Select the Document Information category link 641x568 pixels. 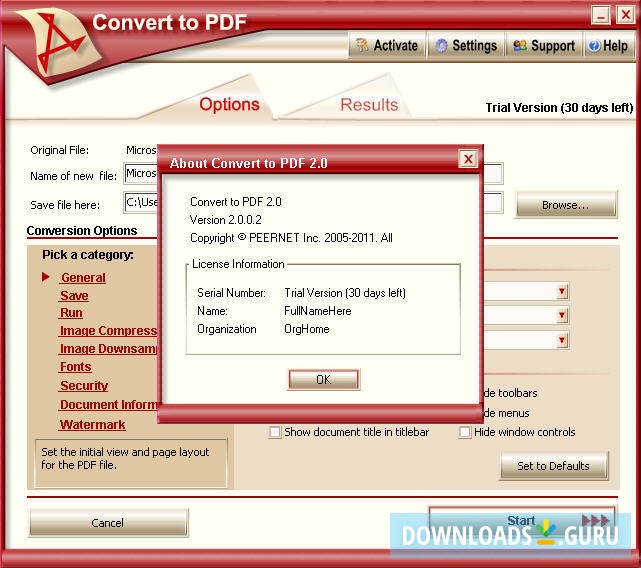click(108, 404)
